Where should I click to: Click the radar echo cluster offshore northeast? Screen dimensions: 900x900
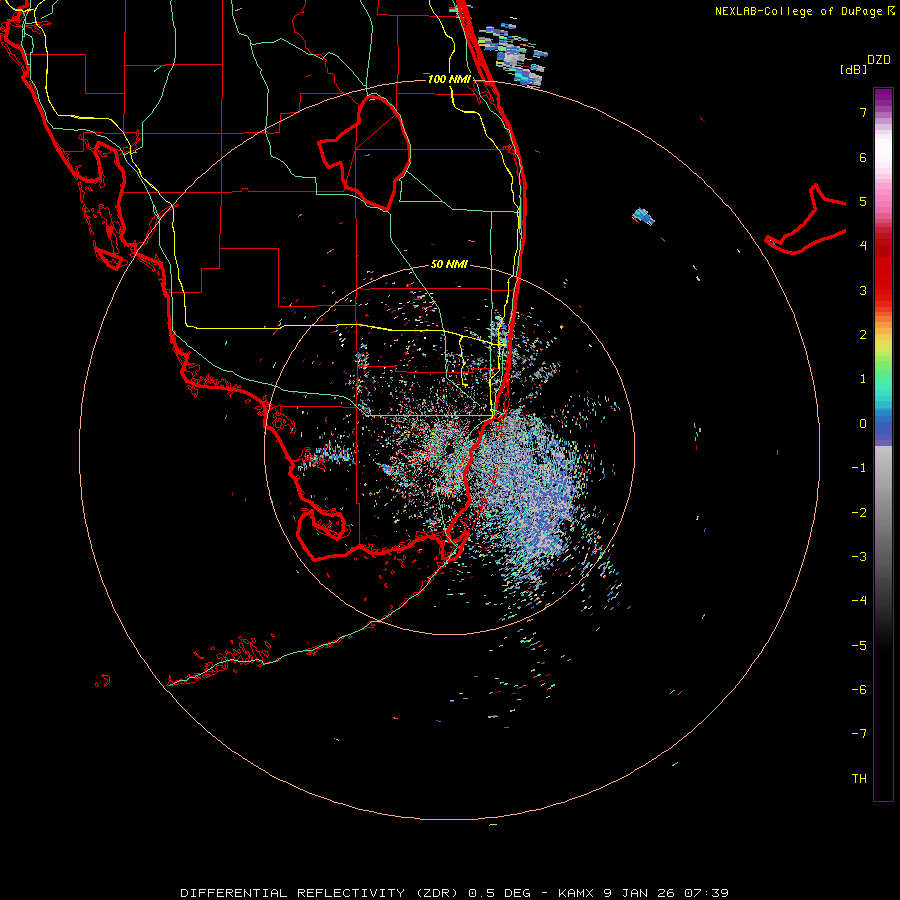coord(513,56)
